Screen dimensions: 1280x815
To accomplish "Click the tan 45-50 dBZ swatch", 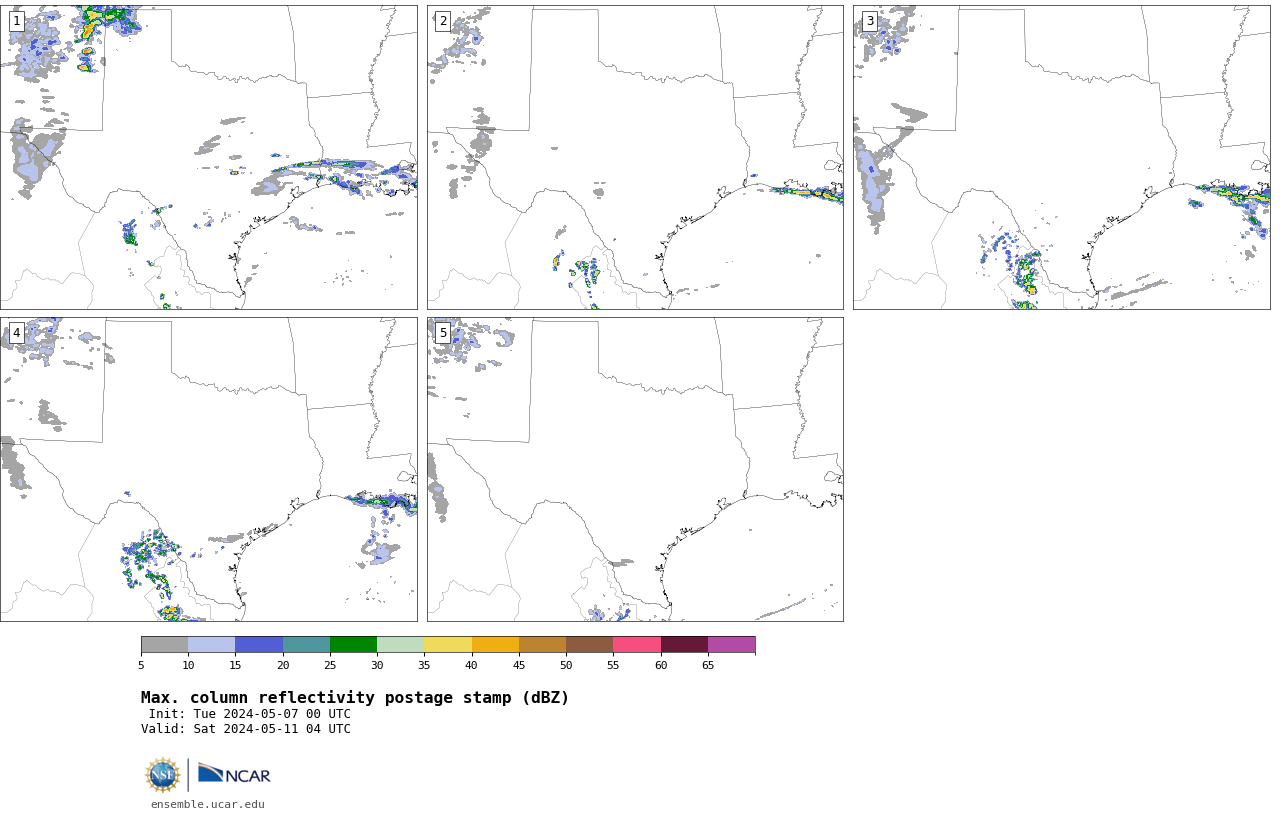I will click(x=542, y=644).
